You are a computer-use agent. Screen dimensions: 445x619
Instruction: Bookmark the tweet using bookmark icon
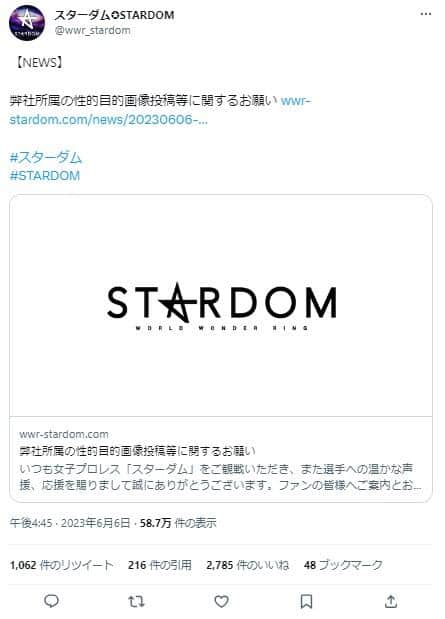(306, 601)
